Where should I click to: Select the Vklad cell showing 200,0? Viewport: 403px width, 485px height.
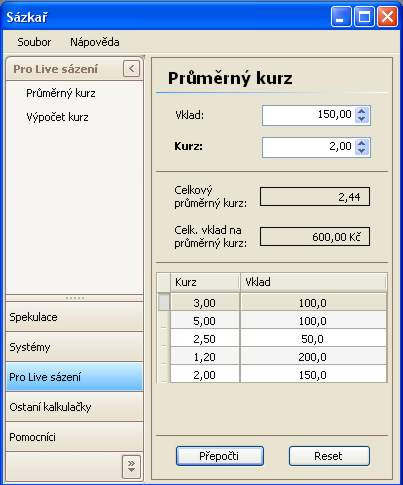click(x=313, y=357)
